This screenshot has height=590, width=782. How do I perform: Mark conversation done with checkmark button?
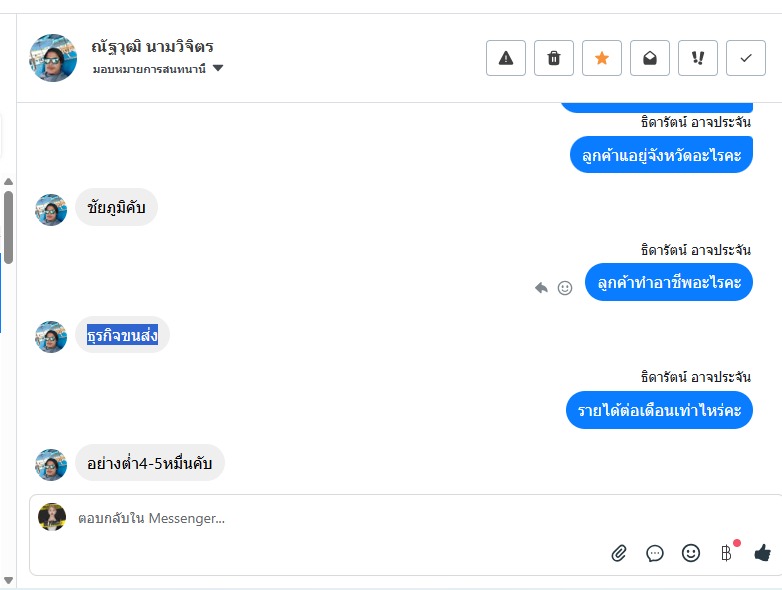(x=745, y=58)
